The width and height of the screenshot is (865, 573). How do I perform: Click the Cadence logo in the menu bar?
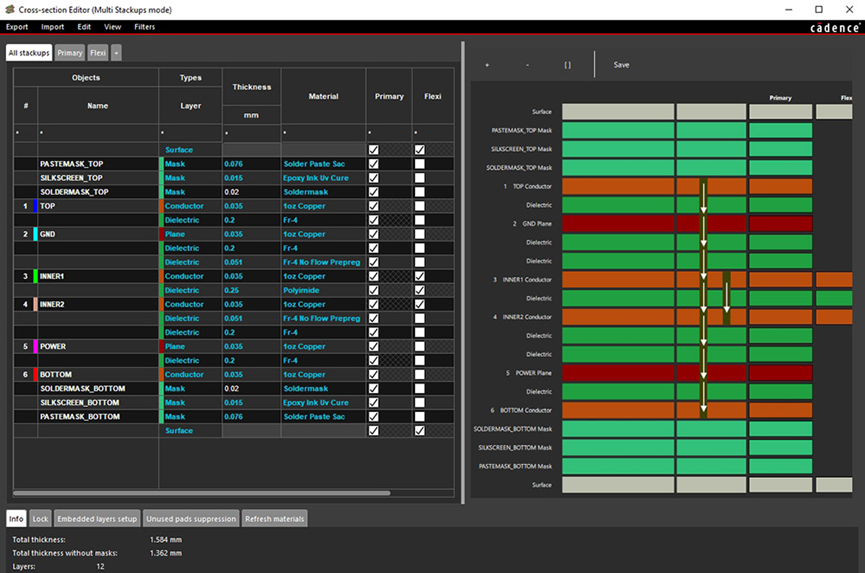[x=834, y=28]
